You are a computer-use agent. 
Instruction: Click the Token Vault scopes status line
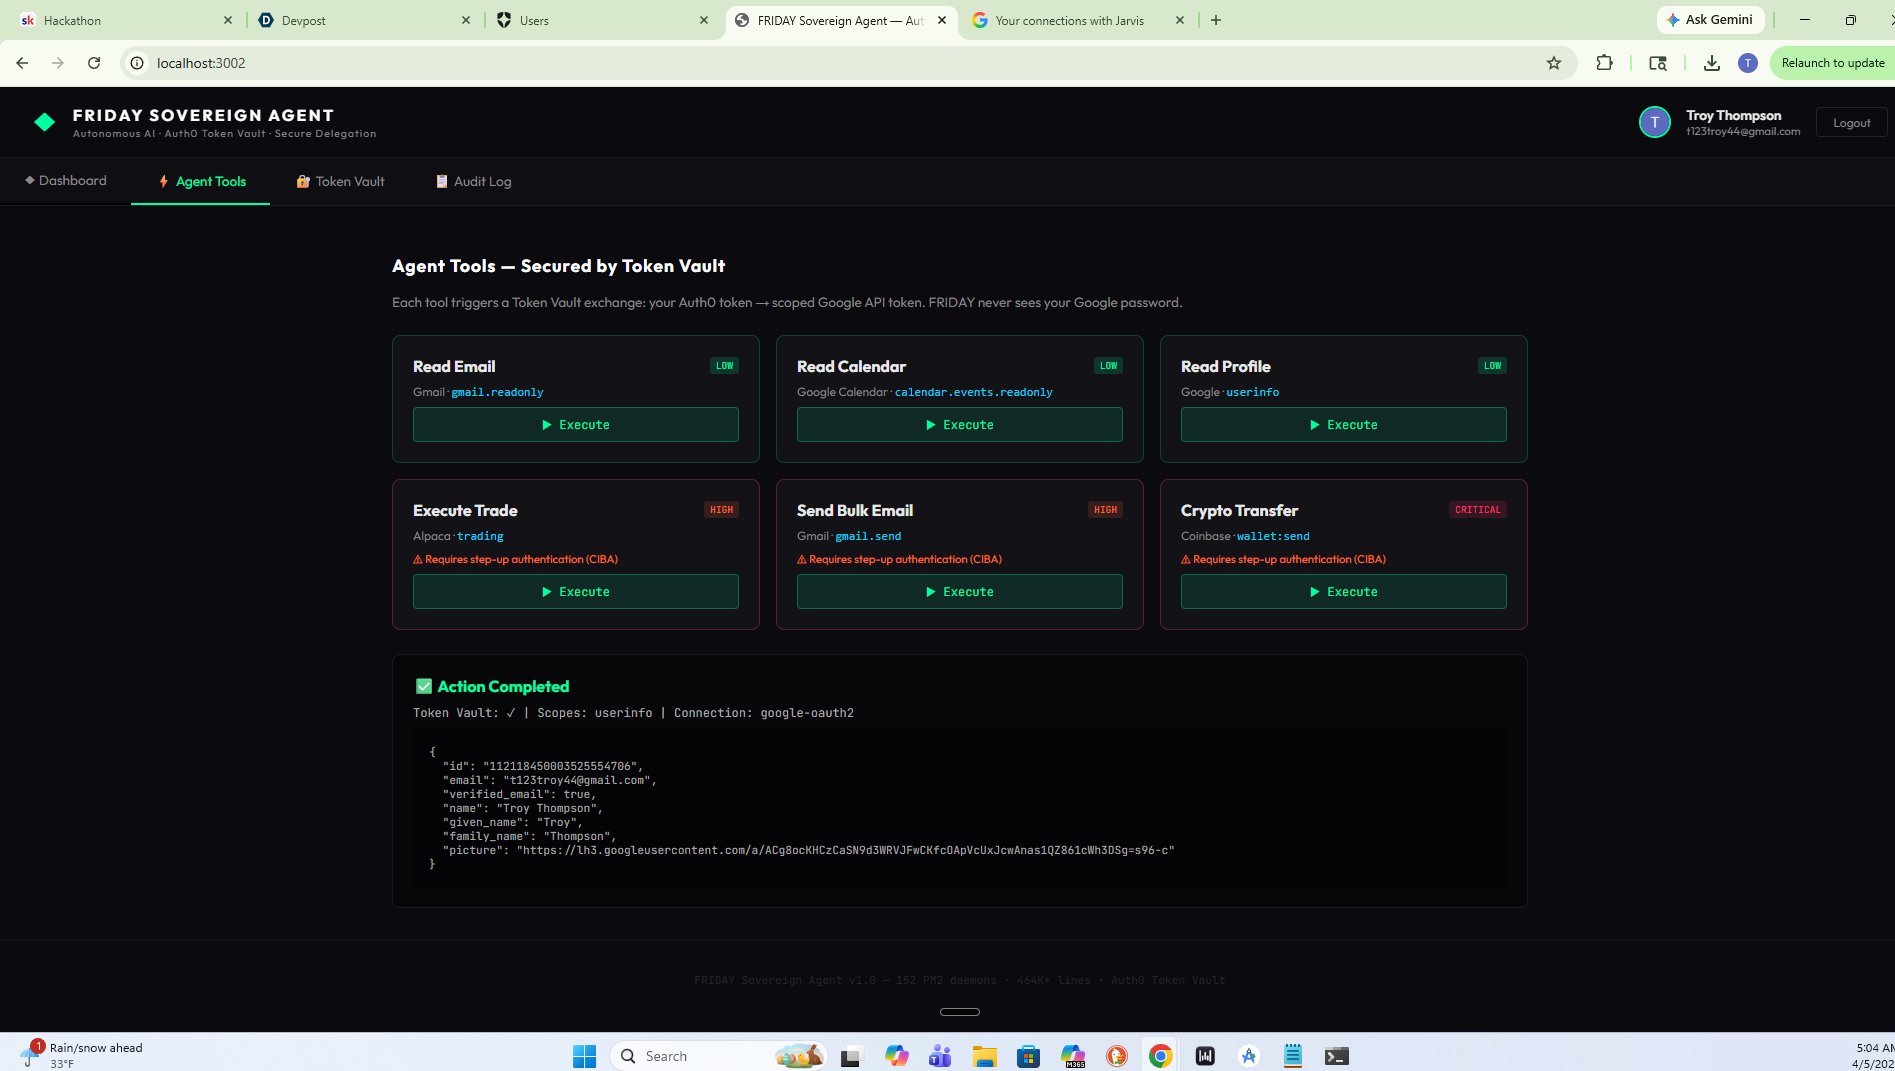pos(633,713)
